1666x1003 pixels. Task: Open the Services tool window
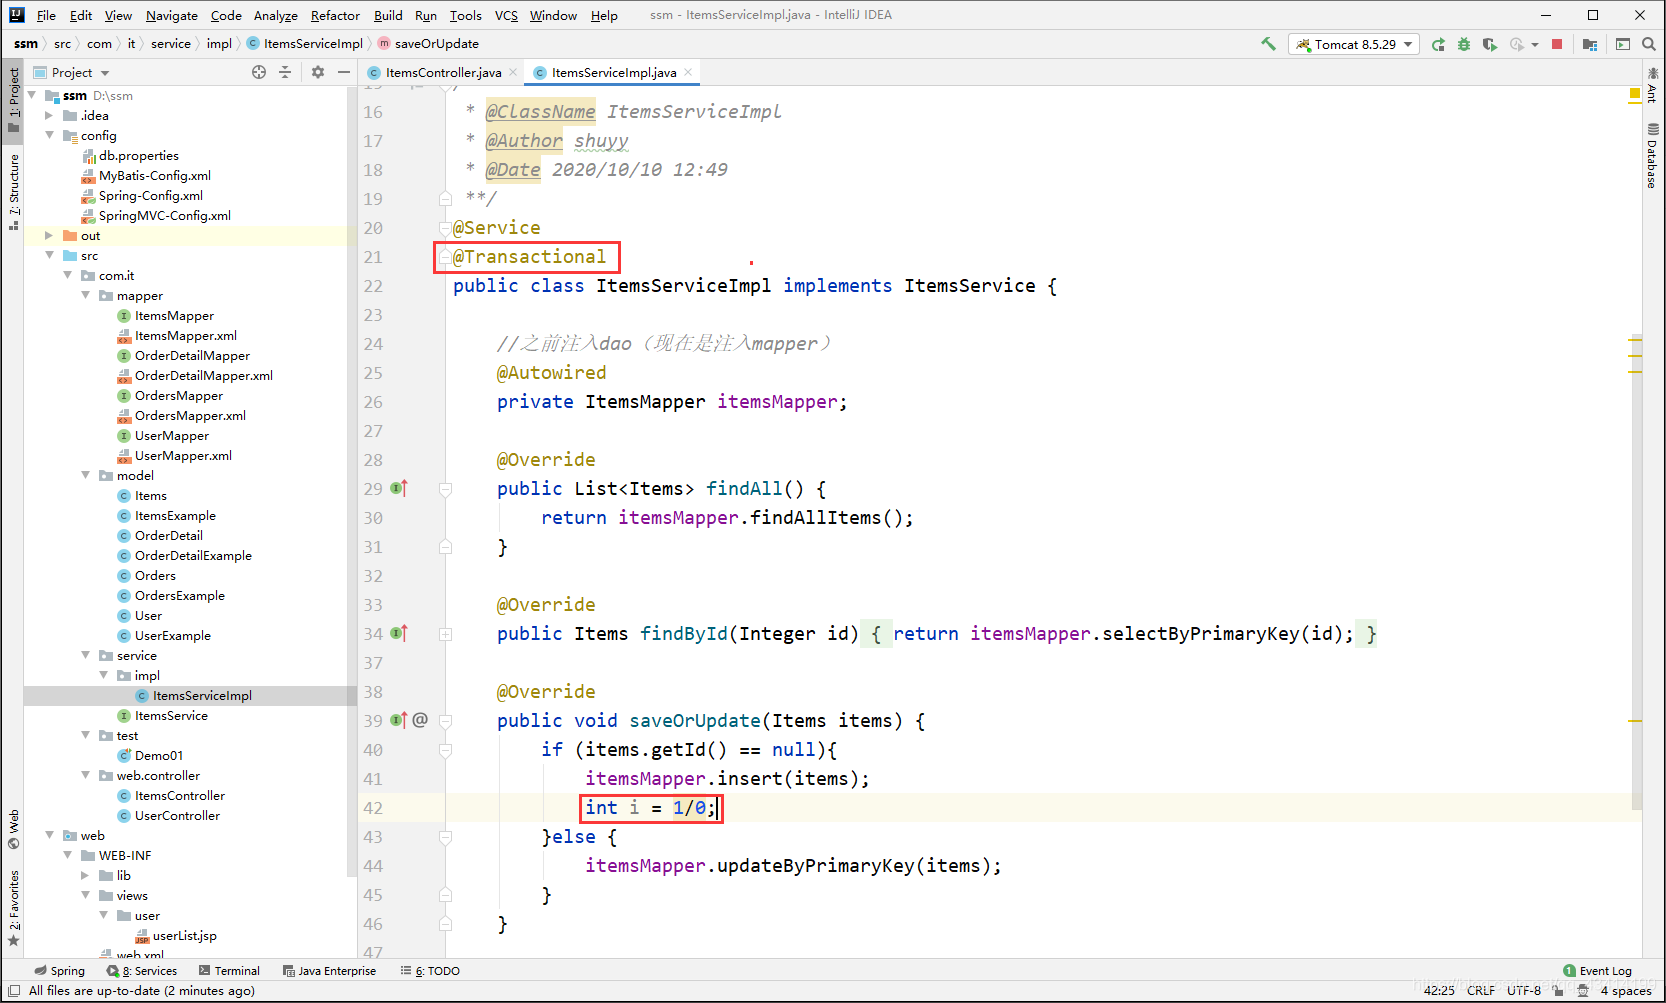142,971
